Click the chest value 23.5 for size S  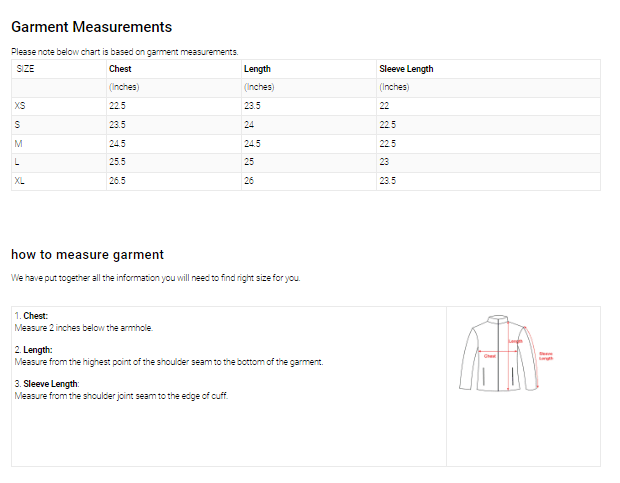tap(117, 125)
